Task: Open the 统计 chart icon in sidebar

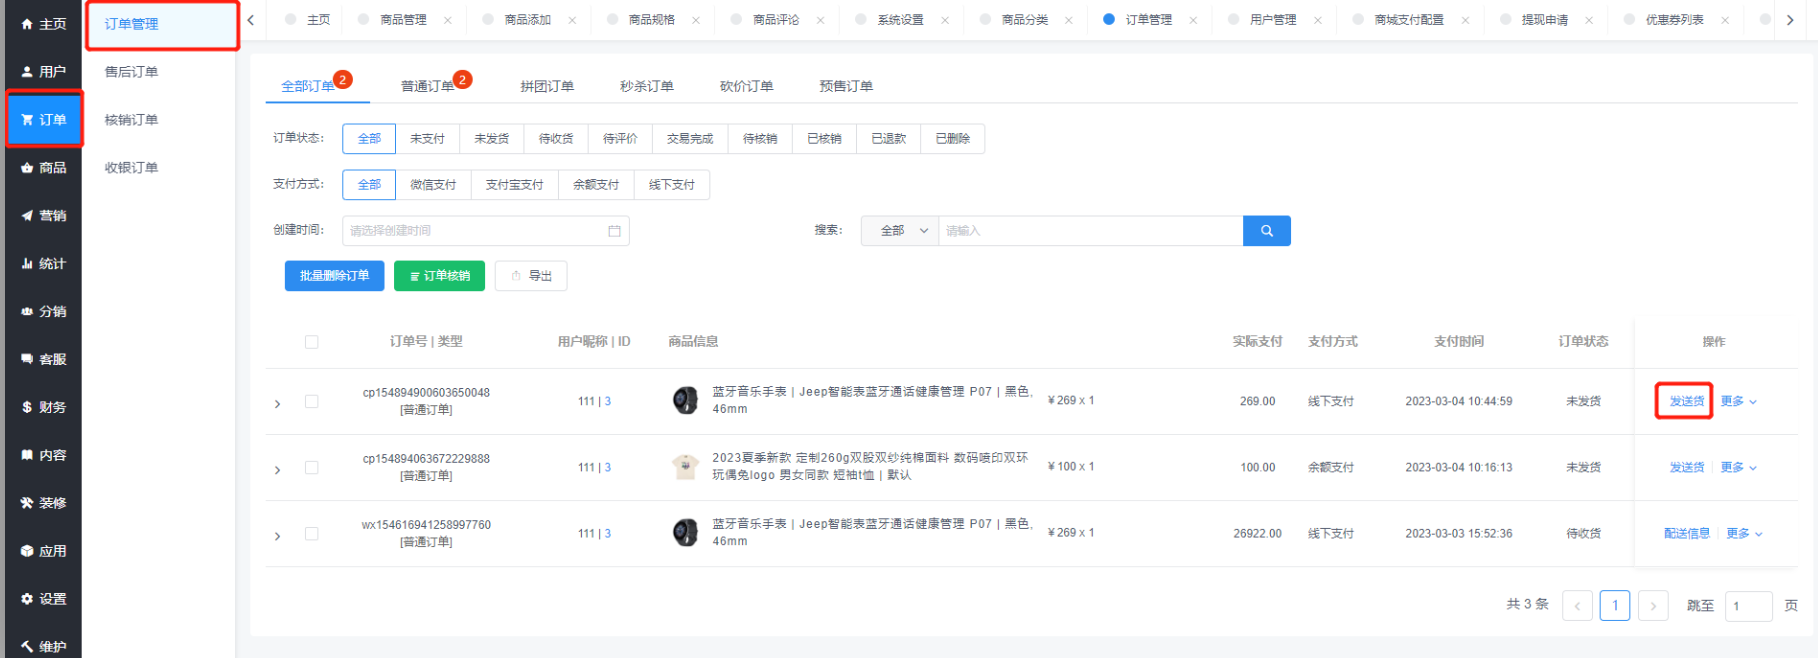Action: (x=27, y=264)
